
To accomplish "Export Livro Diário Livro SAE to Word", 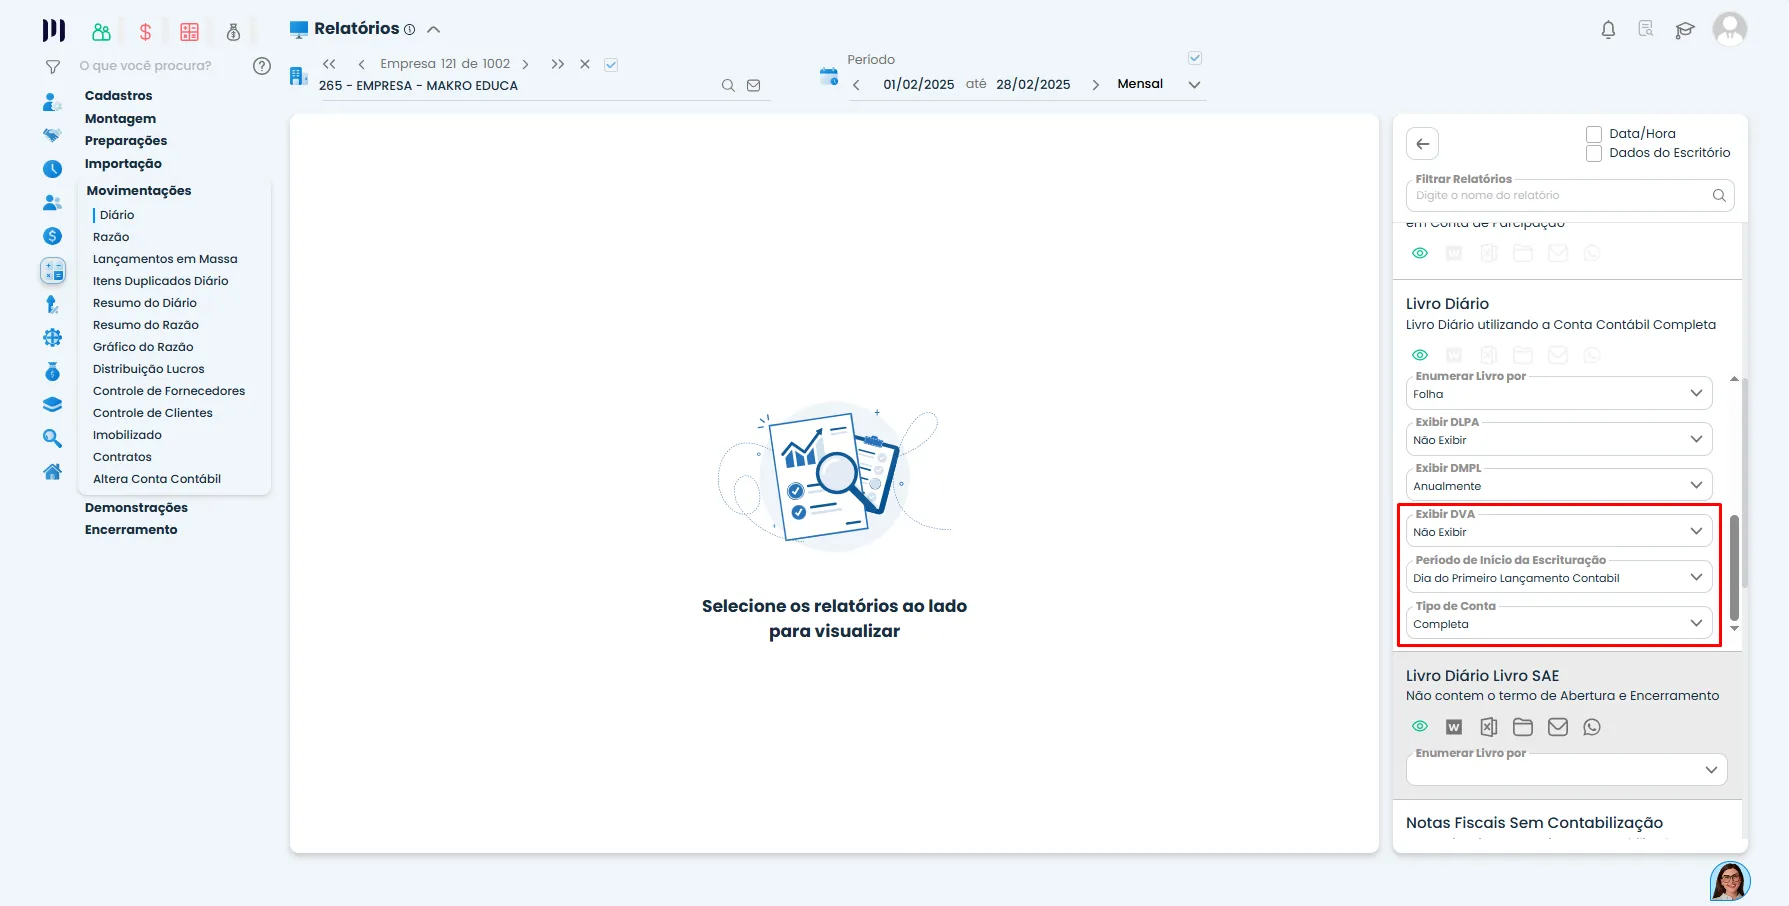I will click(x=1454, y=727).
